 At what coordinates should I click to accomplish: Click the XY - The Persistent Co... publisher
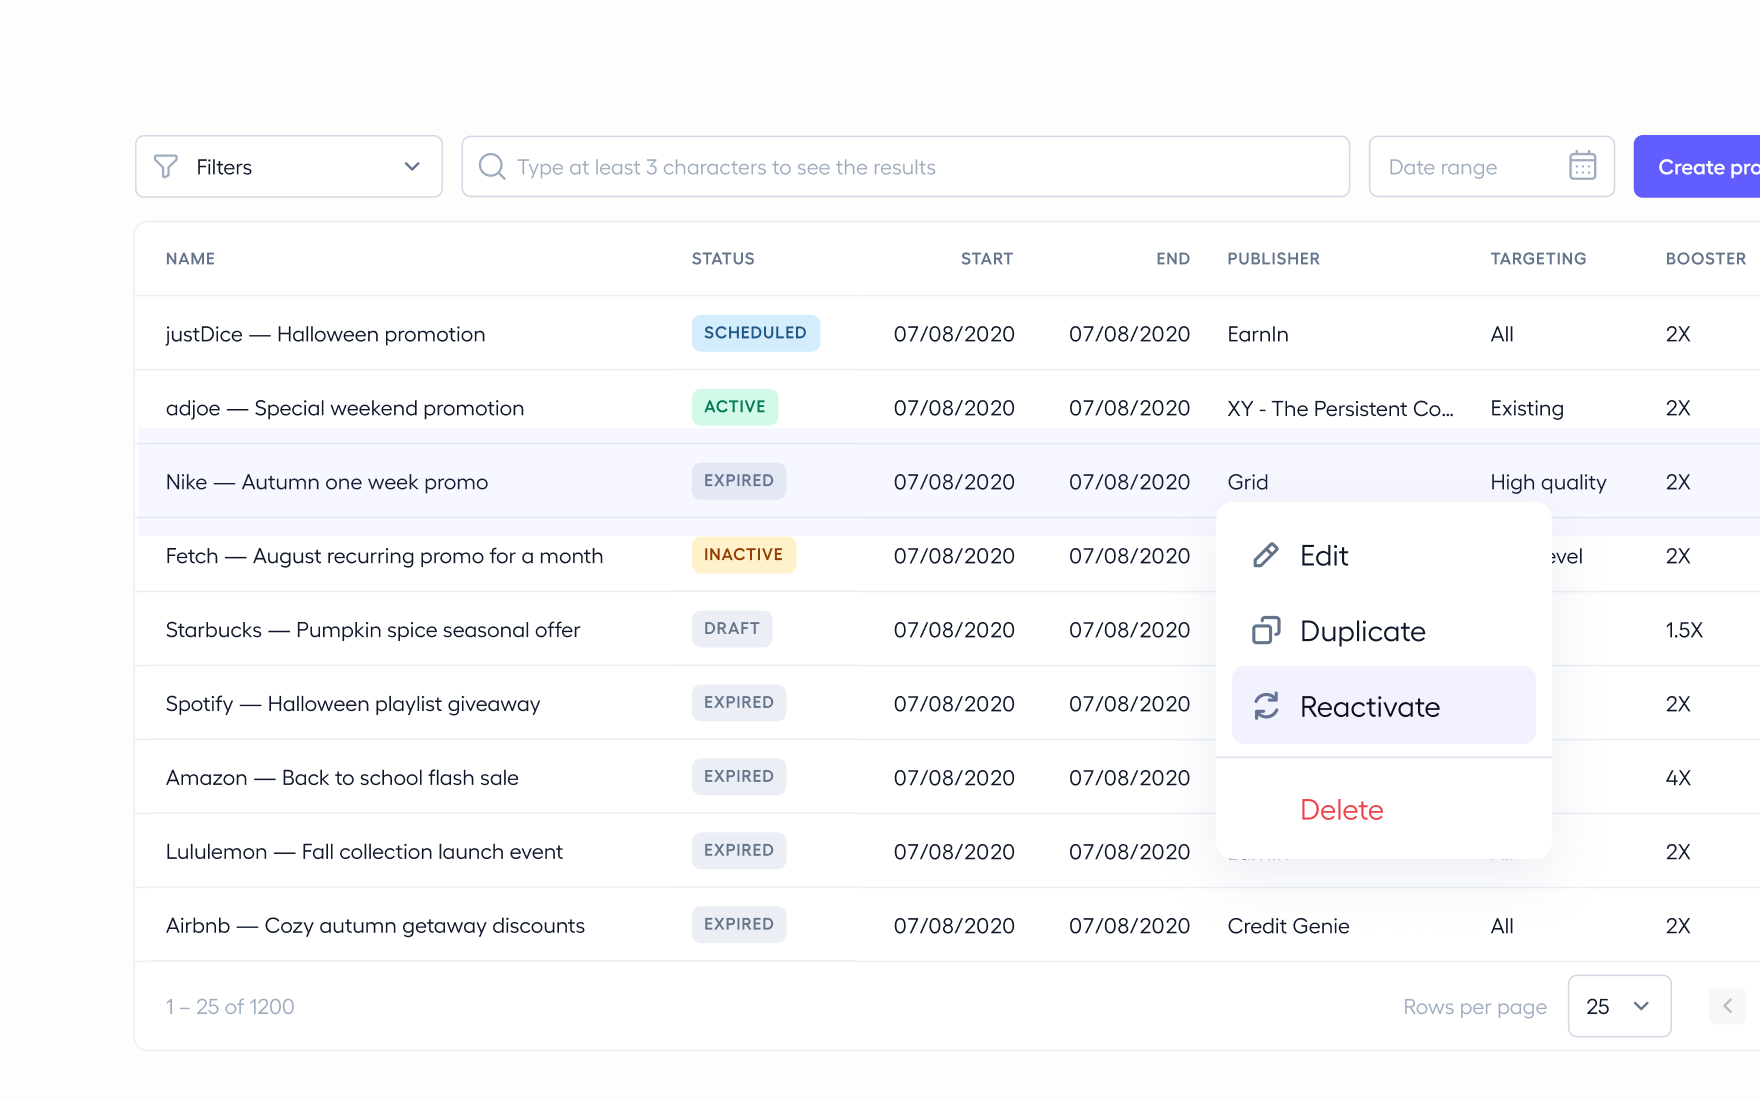point(1340,408)
